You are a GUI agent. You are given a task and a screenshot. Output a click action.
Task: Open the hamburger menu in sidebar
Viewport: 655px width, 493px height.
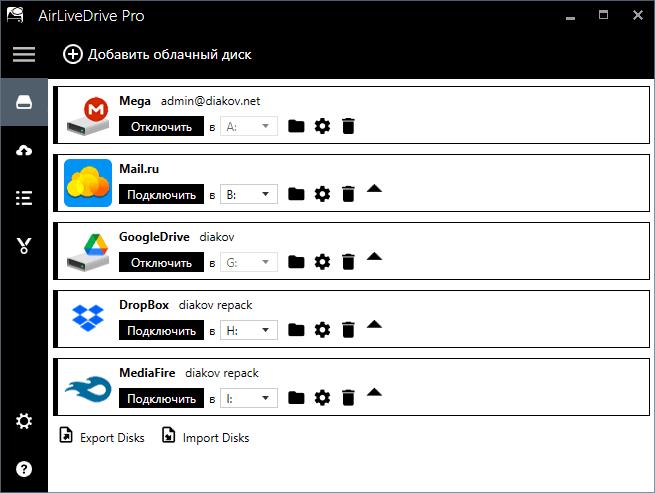pos(23,54)
